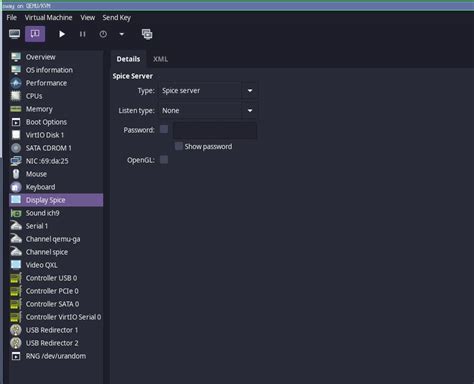Select the VirtIO Disk 1 entry
474x384 pixels.
coord(56,135)
